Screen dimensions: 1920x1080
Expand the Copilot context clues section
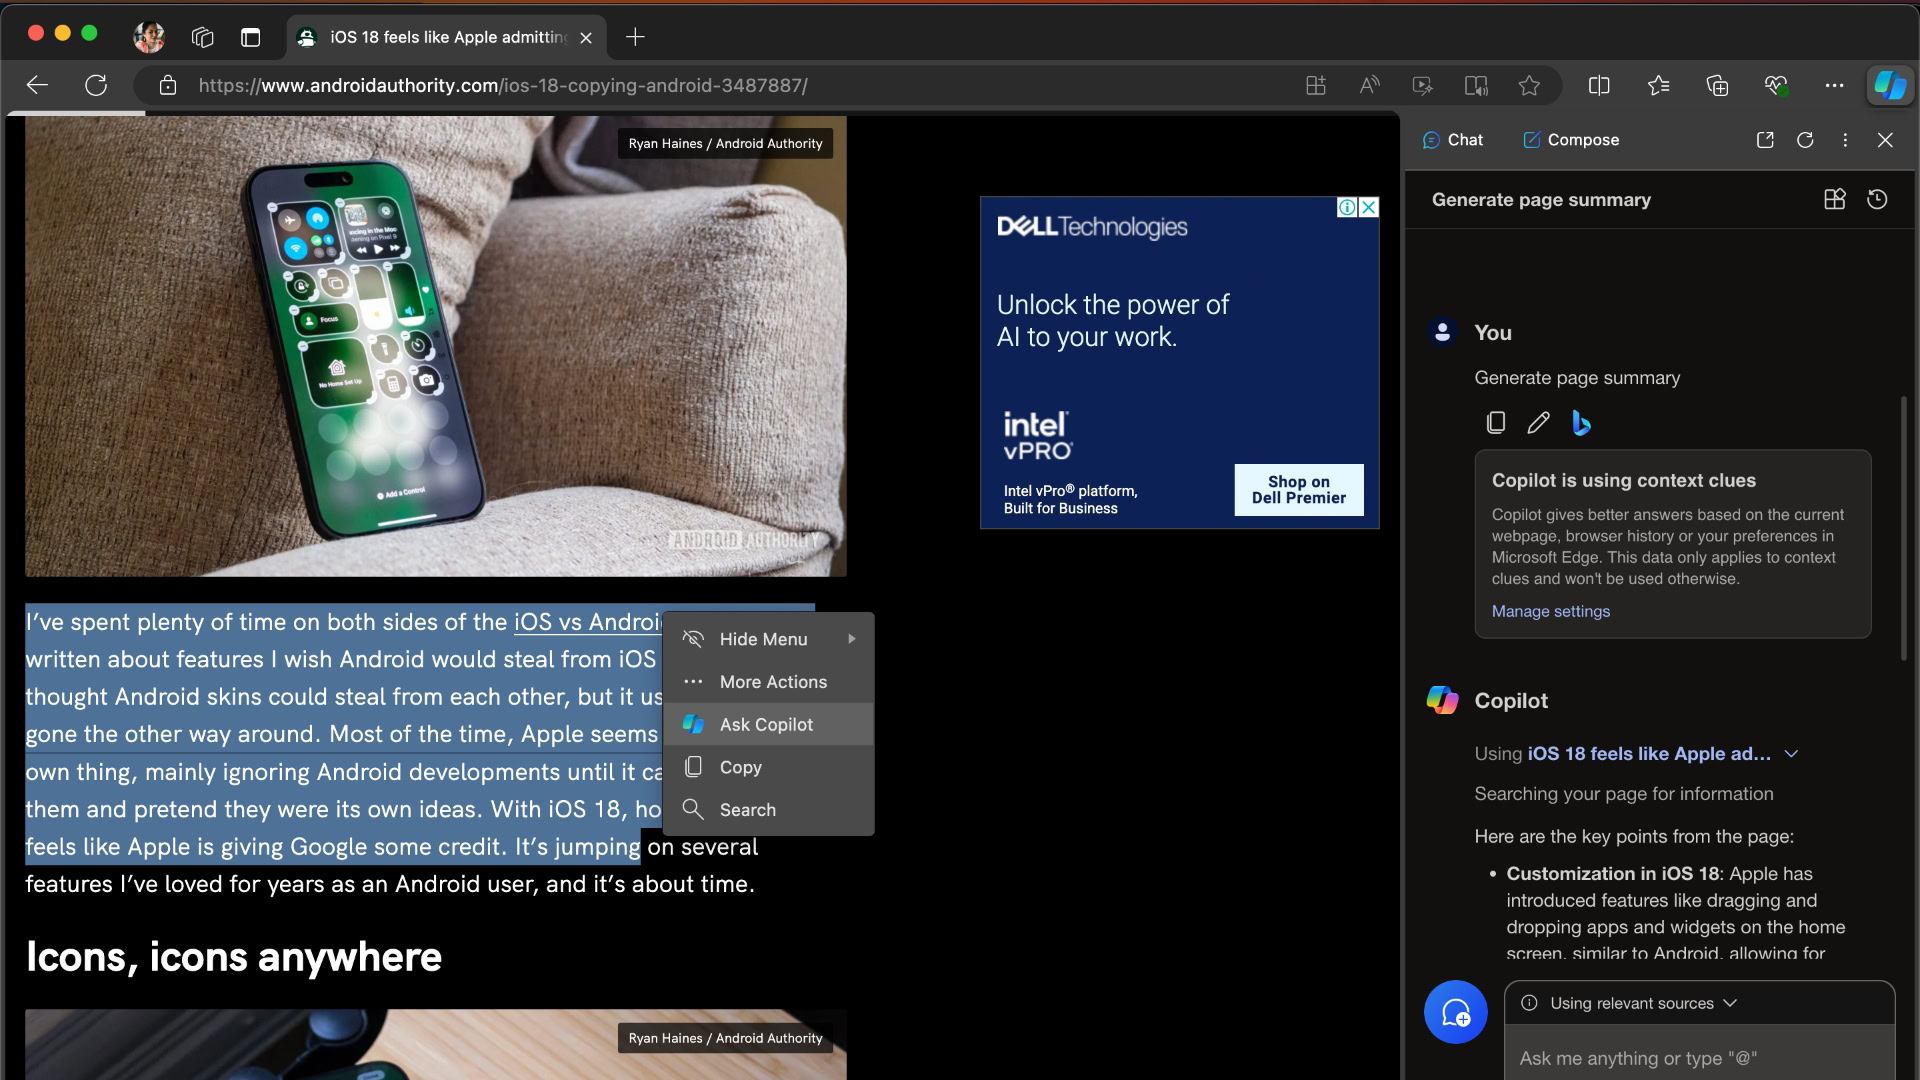(x=1789, y=754)
